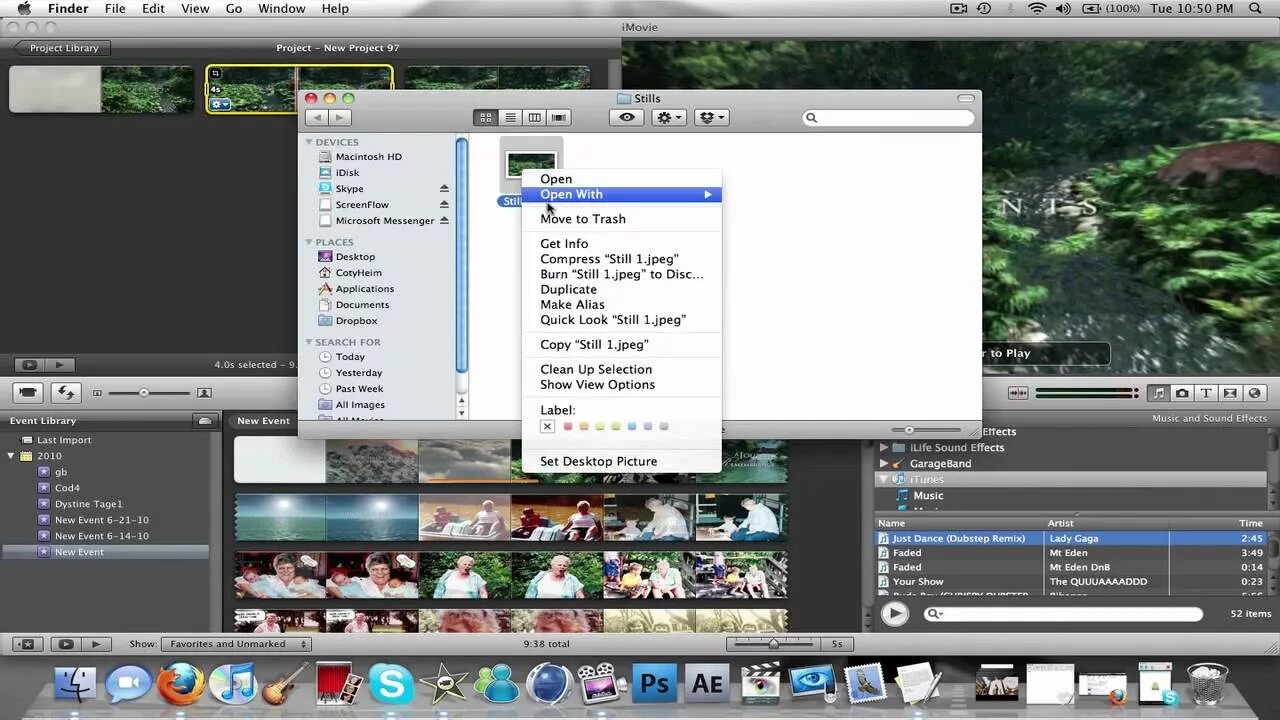Open Trash in the Dock
Screen dimensions: 1280x720
(x=1207, y=684)
